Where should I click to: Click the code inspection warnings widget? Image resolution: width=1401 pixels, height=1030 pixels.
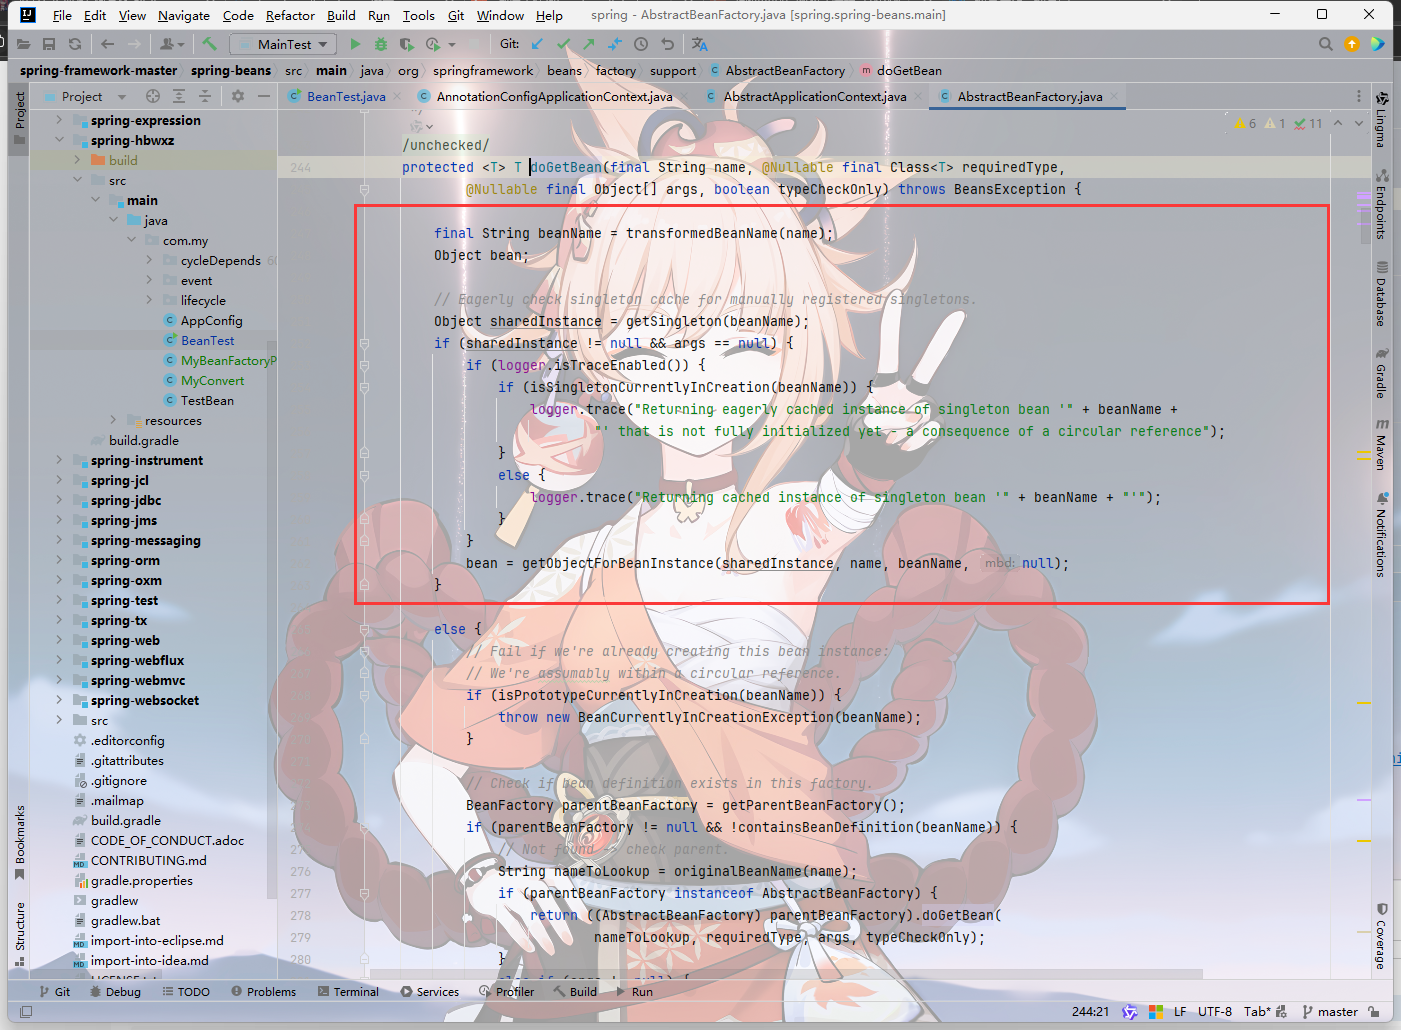point(1278,123)
